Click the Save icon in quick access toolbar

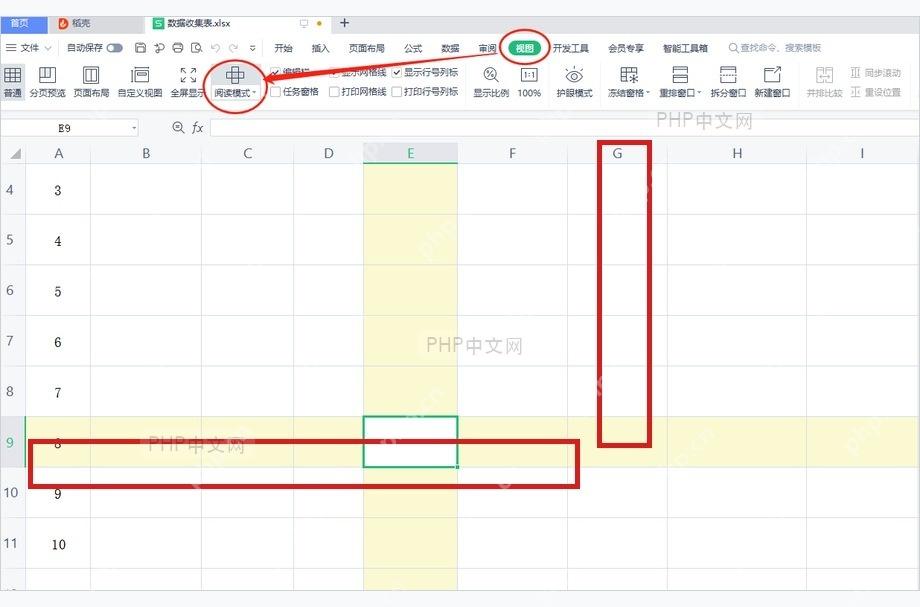[140, 48]
